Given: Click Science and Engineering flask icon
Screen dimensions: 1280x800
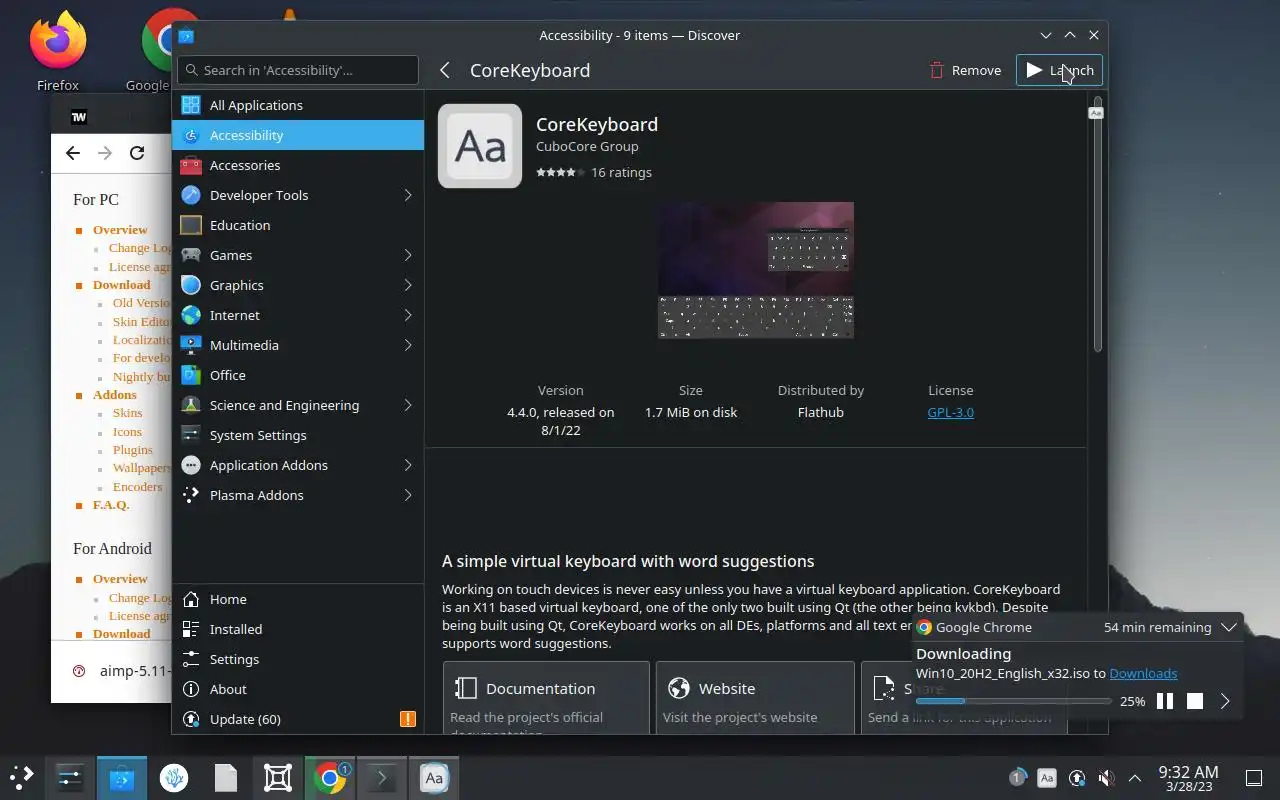Looking at the screenshot, I should click(191, 405).
